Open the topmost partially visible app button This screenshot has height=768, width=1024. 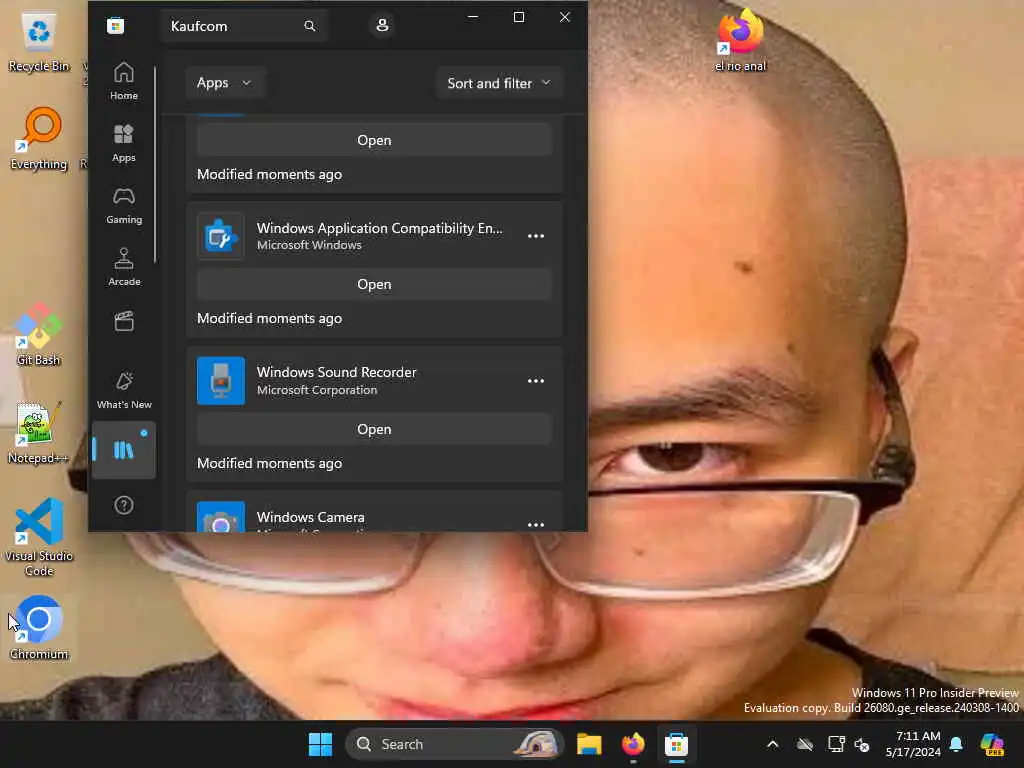pyautogui.click(x=374, y=140)
